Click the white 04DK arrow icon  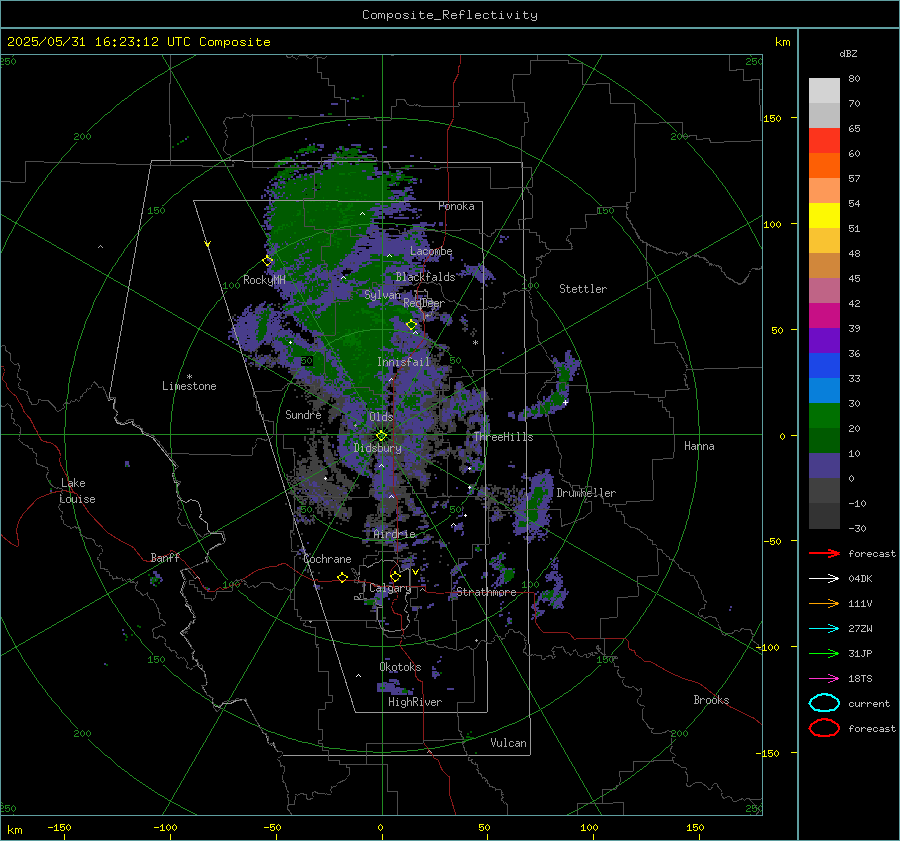[x=824, y=579]
